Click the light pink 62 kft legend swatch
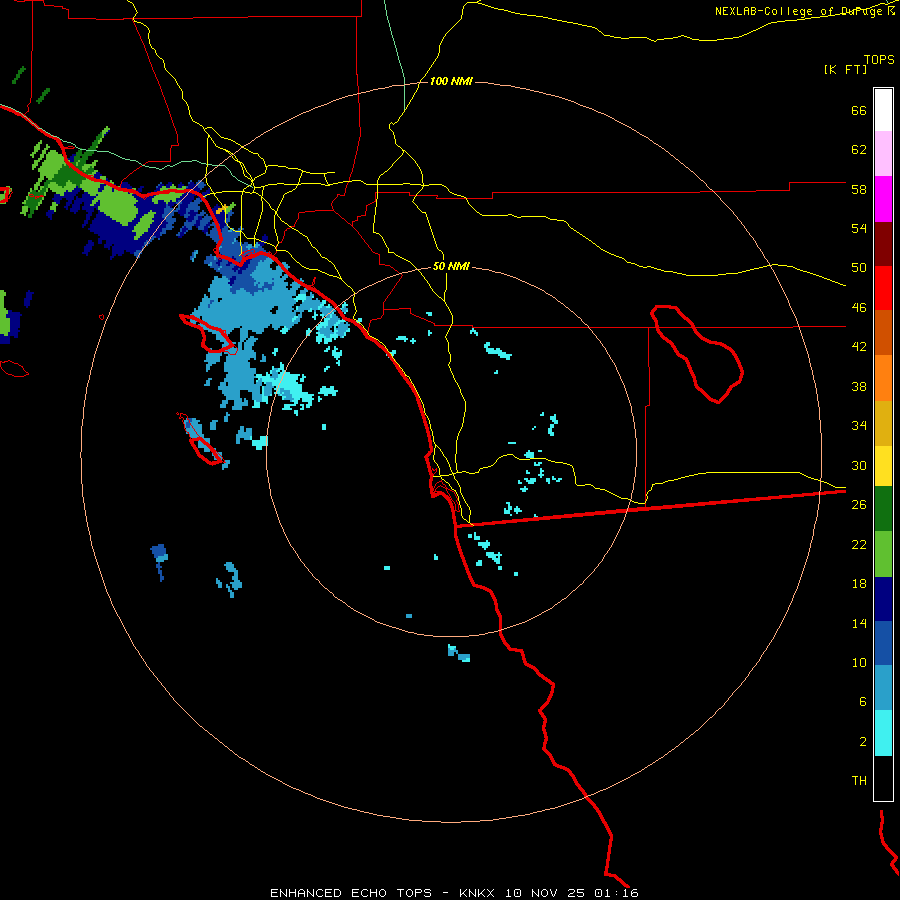This screenshot has height=900, width=900. coord(883,154)
